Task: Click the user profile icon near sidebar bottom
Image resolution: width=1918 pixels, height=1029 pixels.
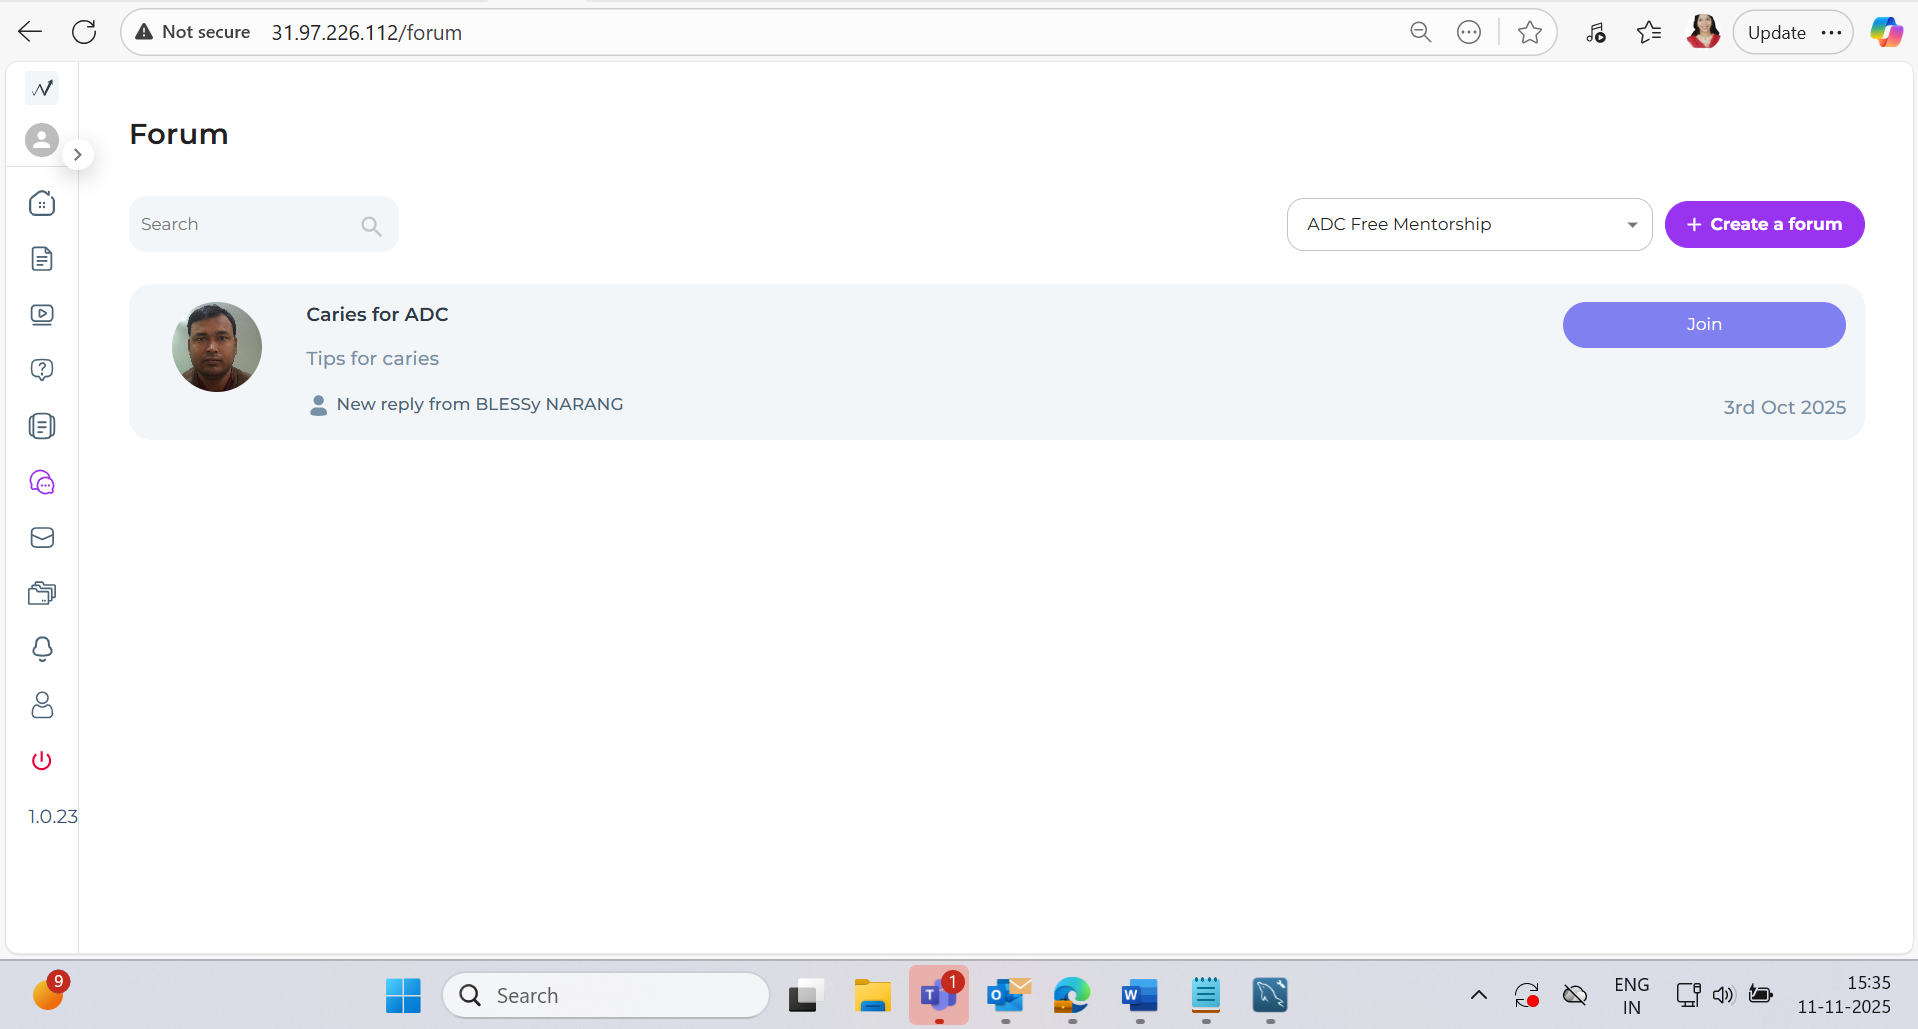Action: (42, 705)
